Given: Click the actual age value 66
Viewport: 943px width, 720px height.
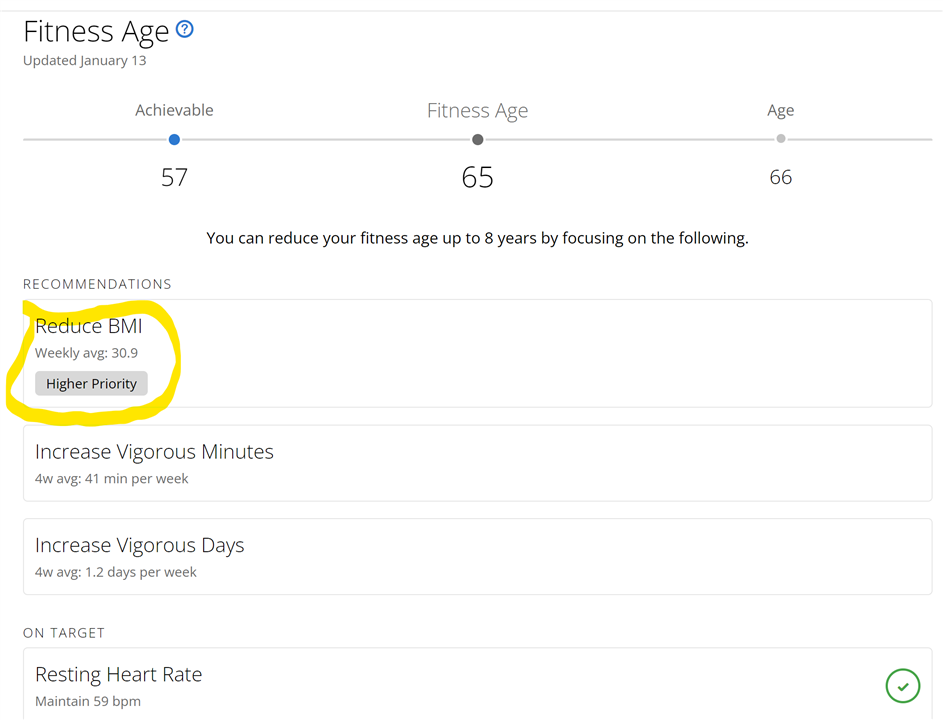Looking at the screenshot, I should [x=781, y=178].
